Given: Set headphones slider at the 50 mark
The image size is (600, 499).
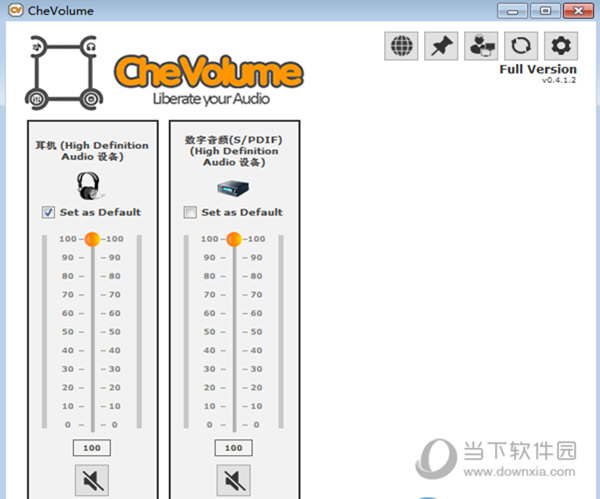Looking at the screenshot, I should tap(93, 332).
